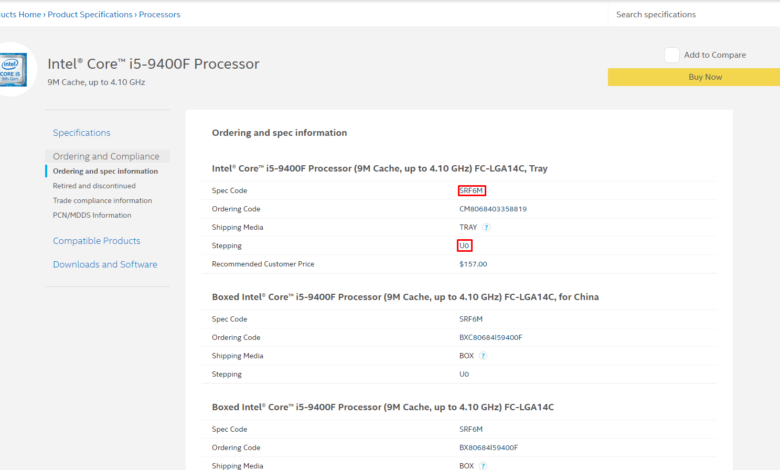
Task: Click Ordering Code BX80684I59400F
Action: coord(488,448)
